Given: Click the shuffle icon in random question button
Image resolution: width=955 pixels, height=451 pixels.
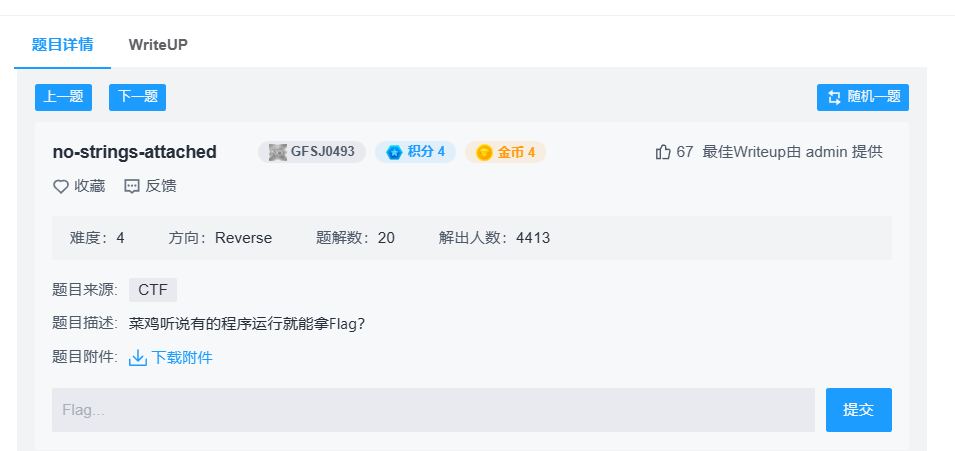Looking at the screenshot, I should tap(834, 97).
